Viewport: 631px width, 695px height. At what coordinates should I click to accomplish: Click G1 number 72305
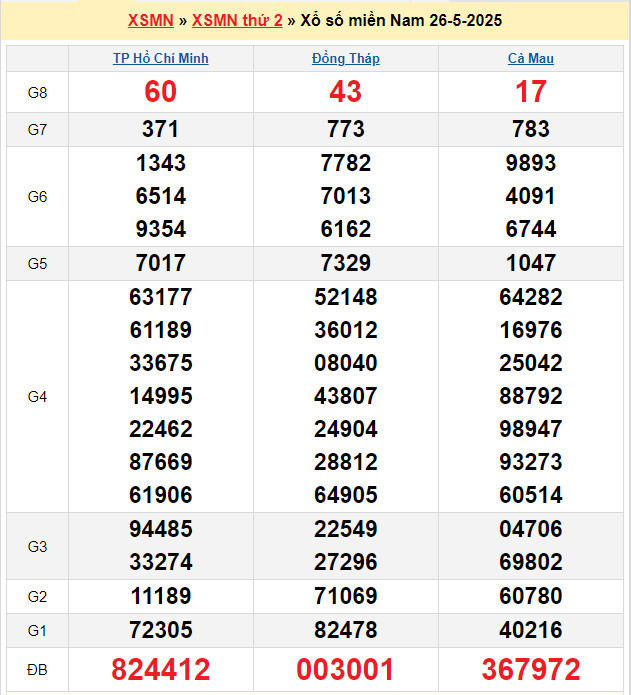click(x=161, y=630)
